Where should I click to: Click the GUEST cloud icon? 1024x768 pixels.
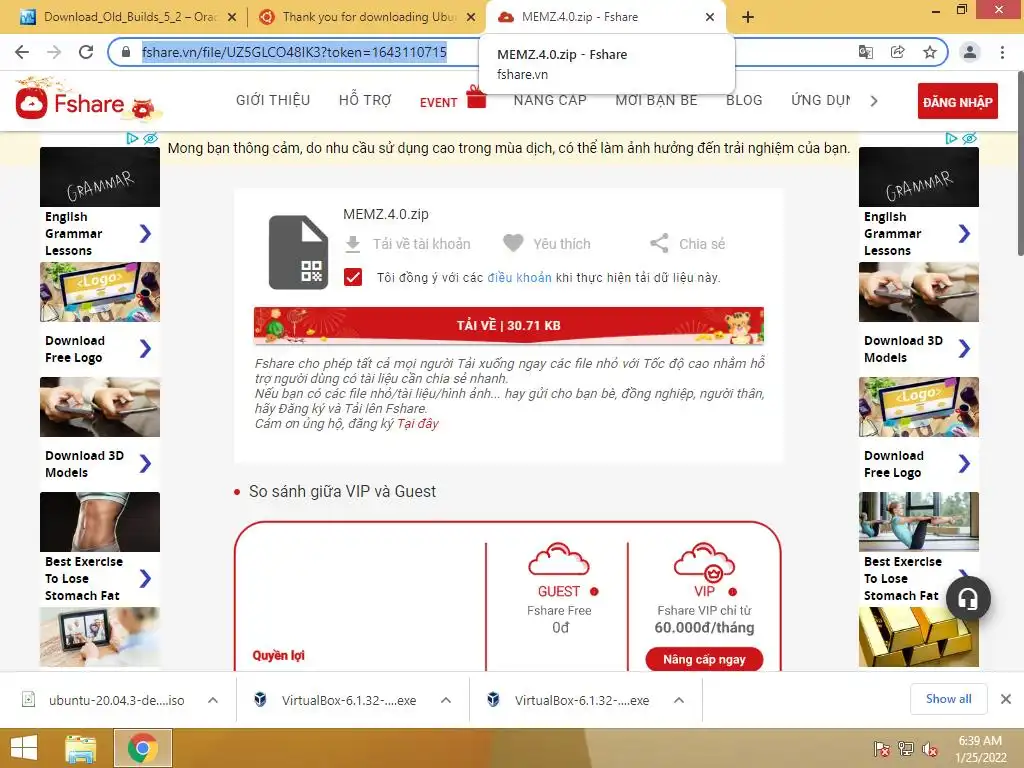pos(558,560)
